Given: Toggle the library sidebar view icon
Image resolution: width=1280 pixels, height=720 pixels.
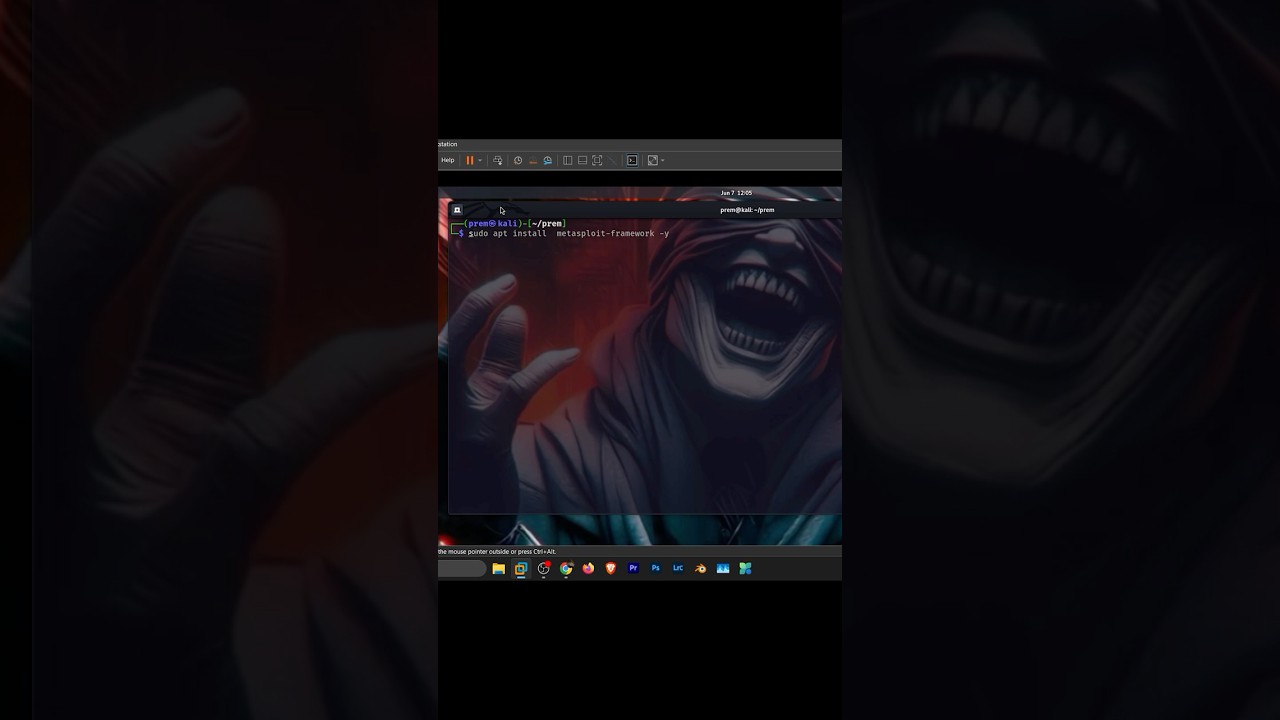Looking at the screenshot, I should click(568, 160).
